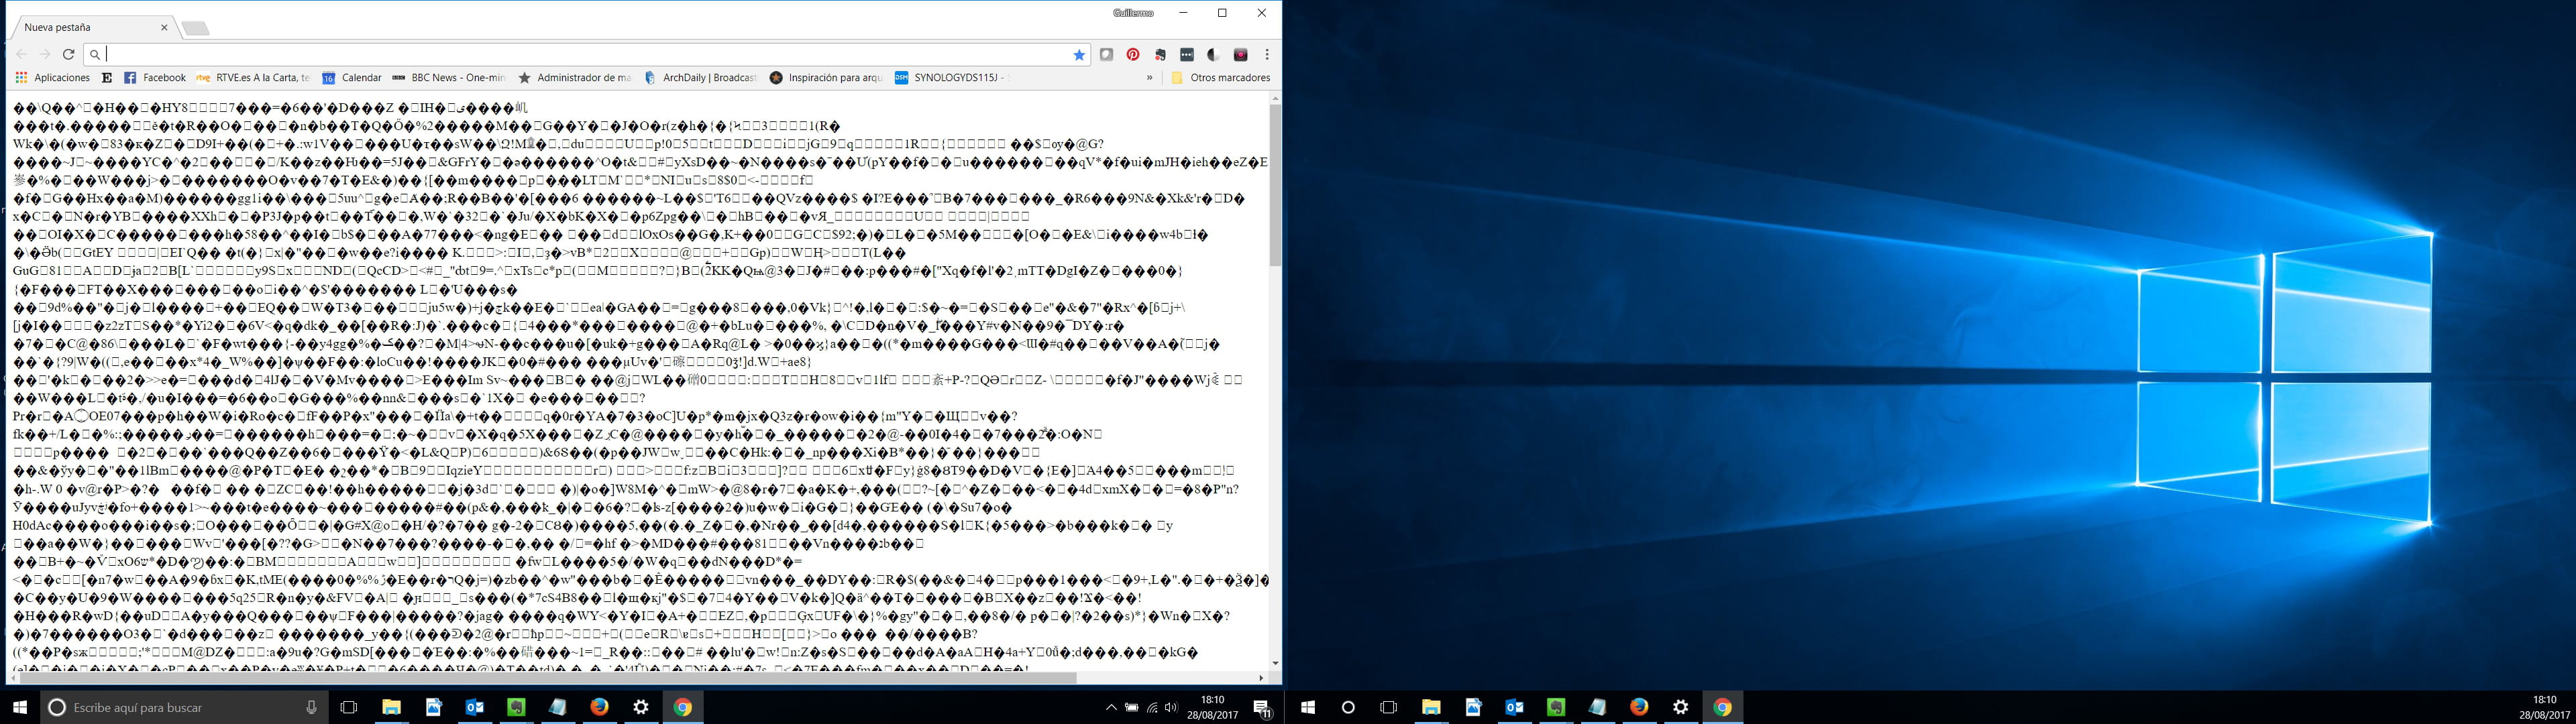Open the Start menu on the right monitor taskbar
Image resolution: width=2576 pixels, height=724 pixels.
pos(1307,707)
